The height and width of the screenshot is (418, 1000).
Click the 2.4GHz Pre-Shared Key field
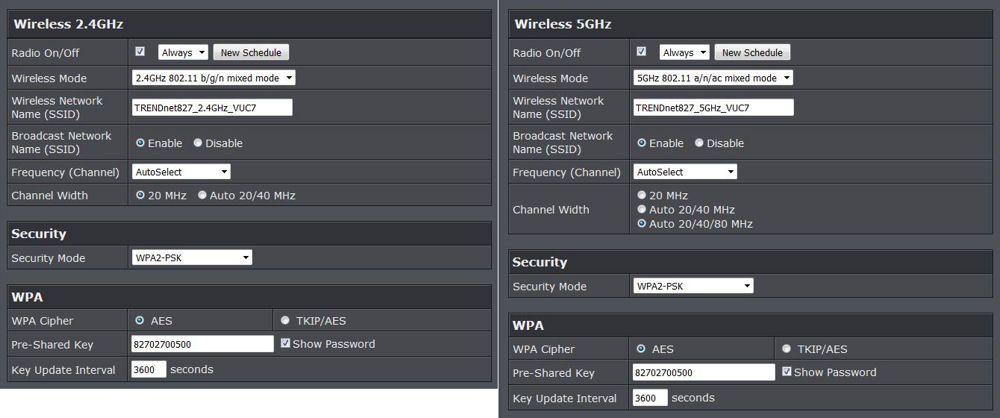pos(203,344)
